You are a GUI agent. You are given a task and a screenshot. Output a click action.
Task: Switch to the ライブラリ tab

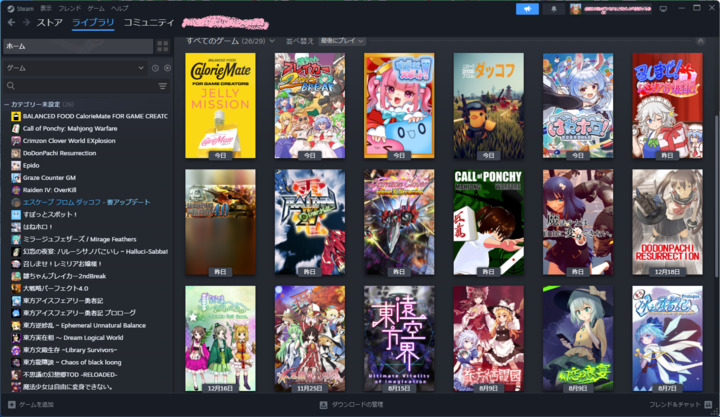[93, 23]
